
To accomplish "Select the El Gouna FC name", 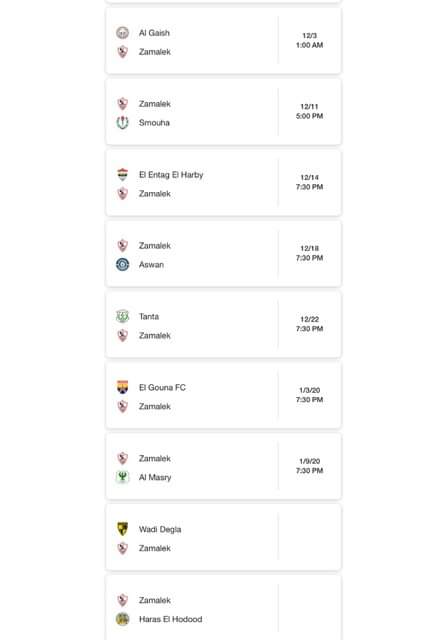I will pos(162,387).
